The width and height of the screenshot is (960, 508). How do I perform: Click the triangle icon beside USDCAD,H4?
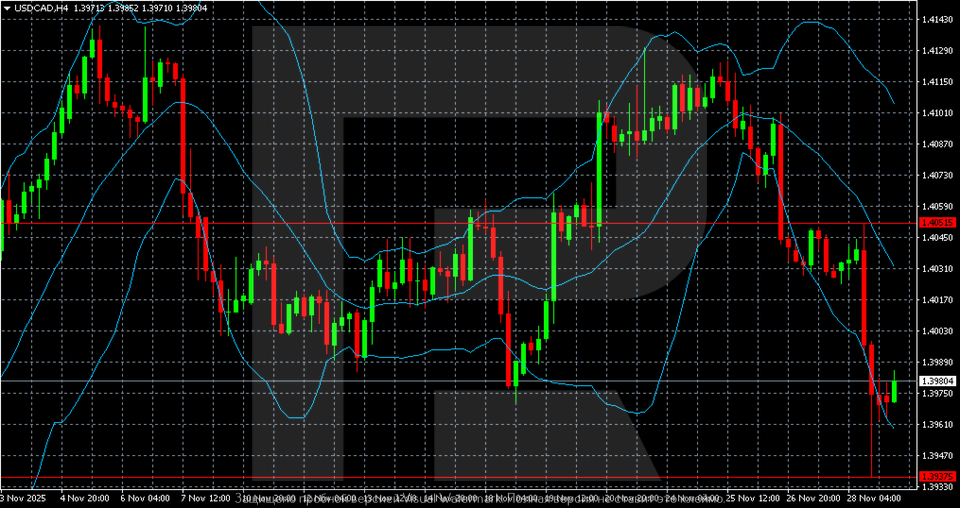6,7
